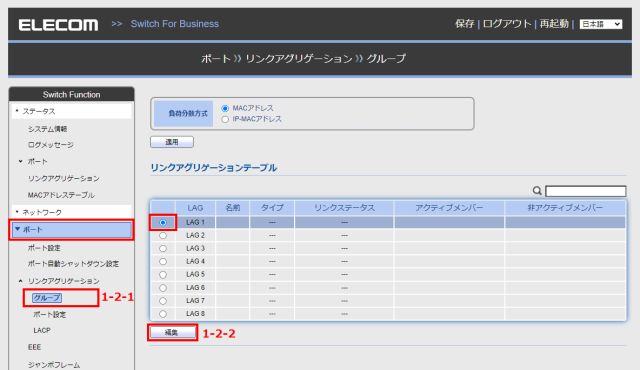Expand the ネットワーク section

click(71, 212)
